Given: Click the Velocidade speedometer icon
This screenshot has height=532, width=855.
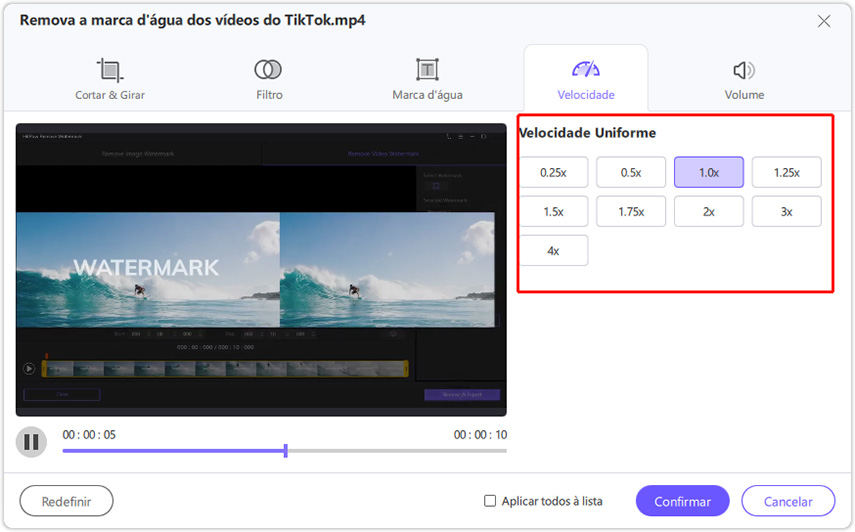Looking at the screenshot, I should 586,70.
